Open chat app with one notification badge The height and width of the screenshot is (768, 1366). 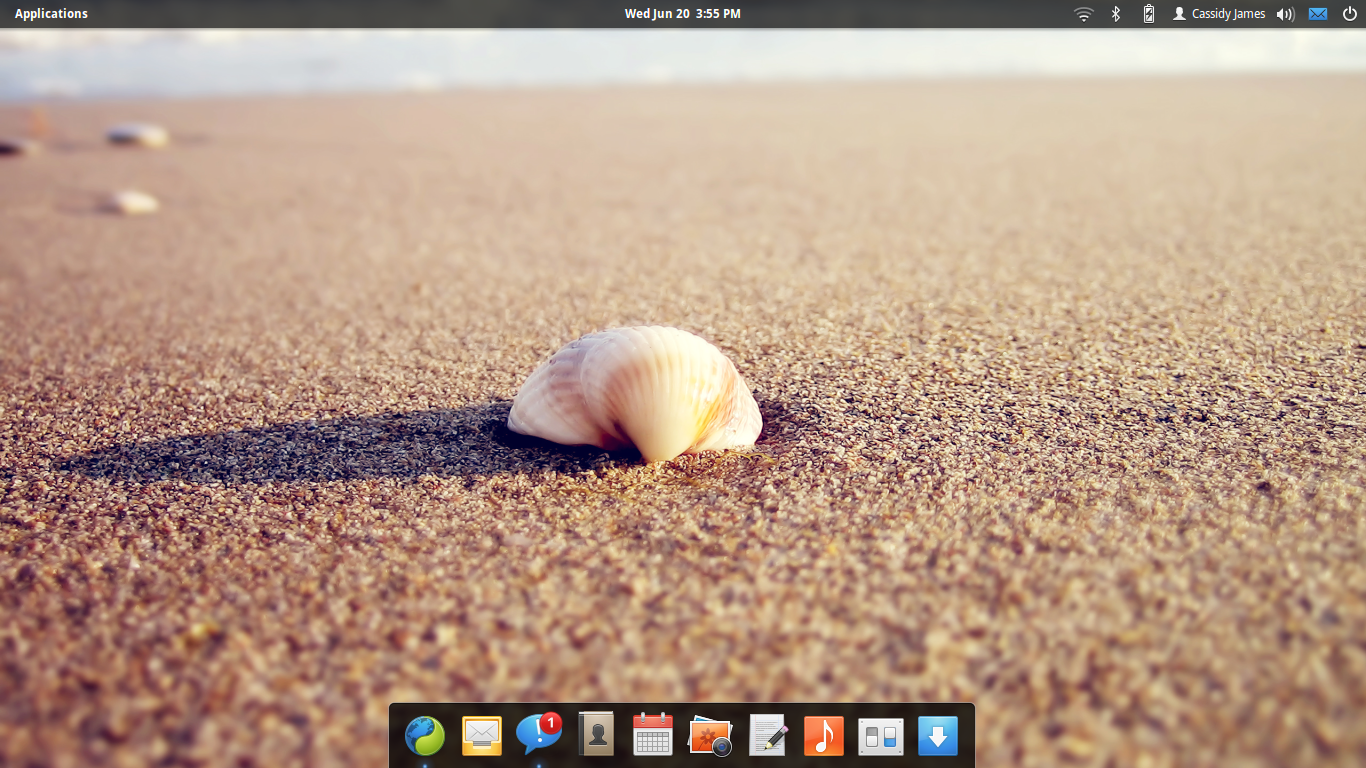tap(538, 736)
